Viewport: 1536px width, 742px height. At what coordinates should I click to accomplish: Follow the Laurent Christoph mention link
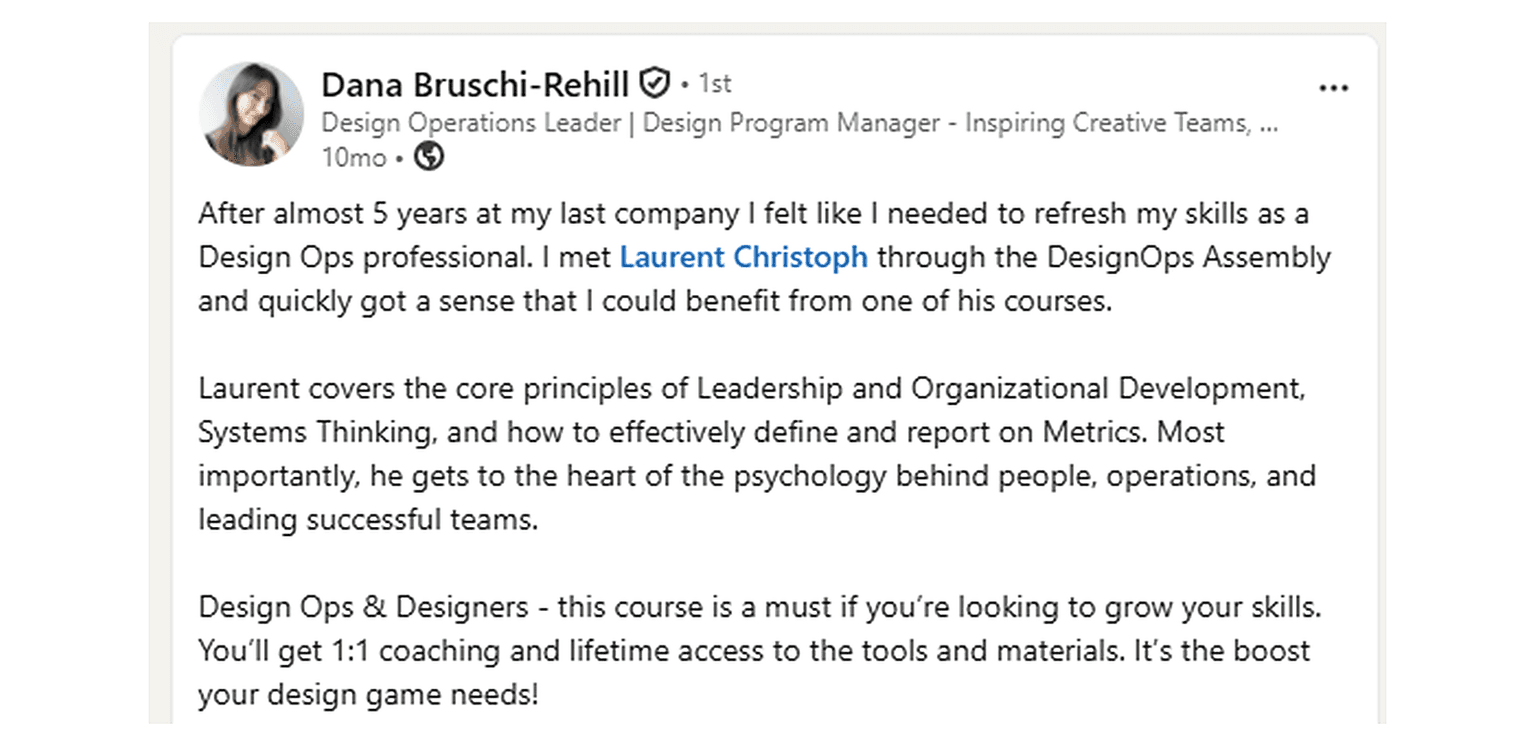click(x=744, y=257)
